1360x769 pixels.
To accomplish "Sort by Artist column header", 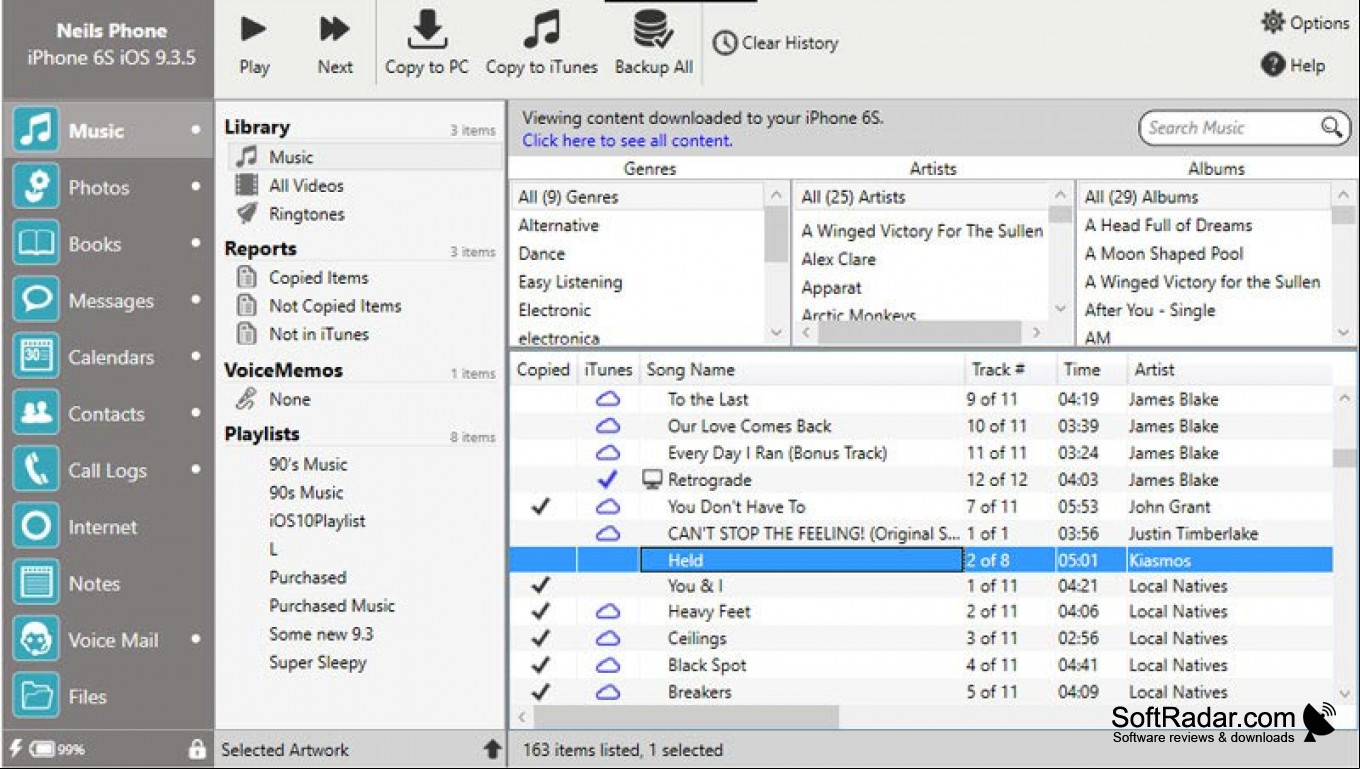I will click(1154, 370).
